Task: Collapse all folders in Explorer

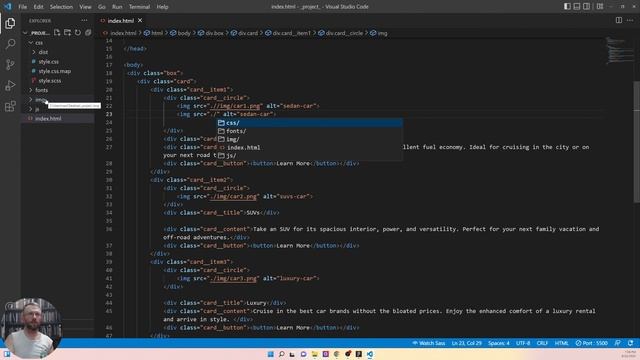Action: (x=88, y=33)
